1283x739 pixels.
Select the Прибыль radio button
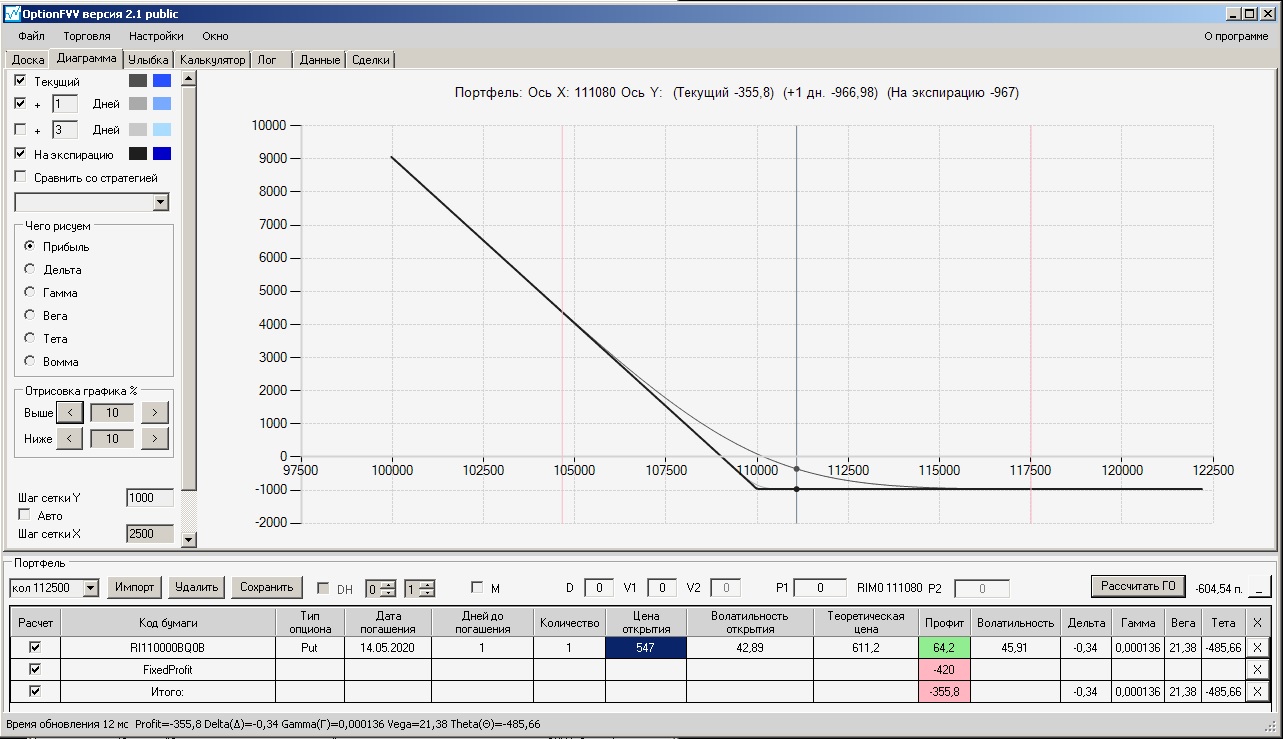(x=30, y=246)
